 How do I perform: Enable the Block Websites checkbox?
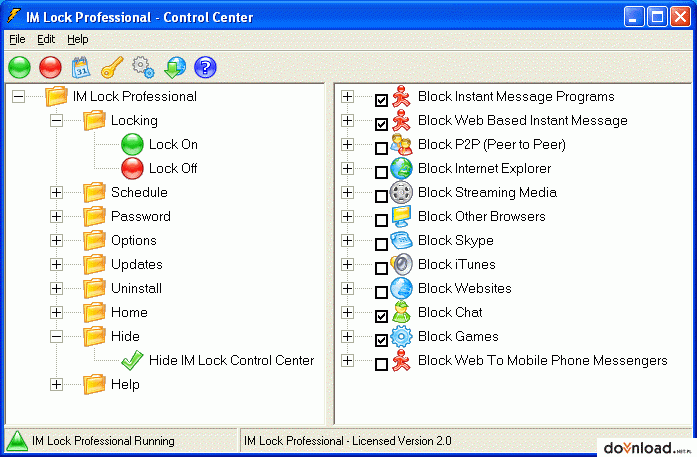pyautogui.click(x=381, y=292)
